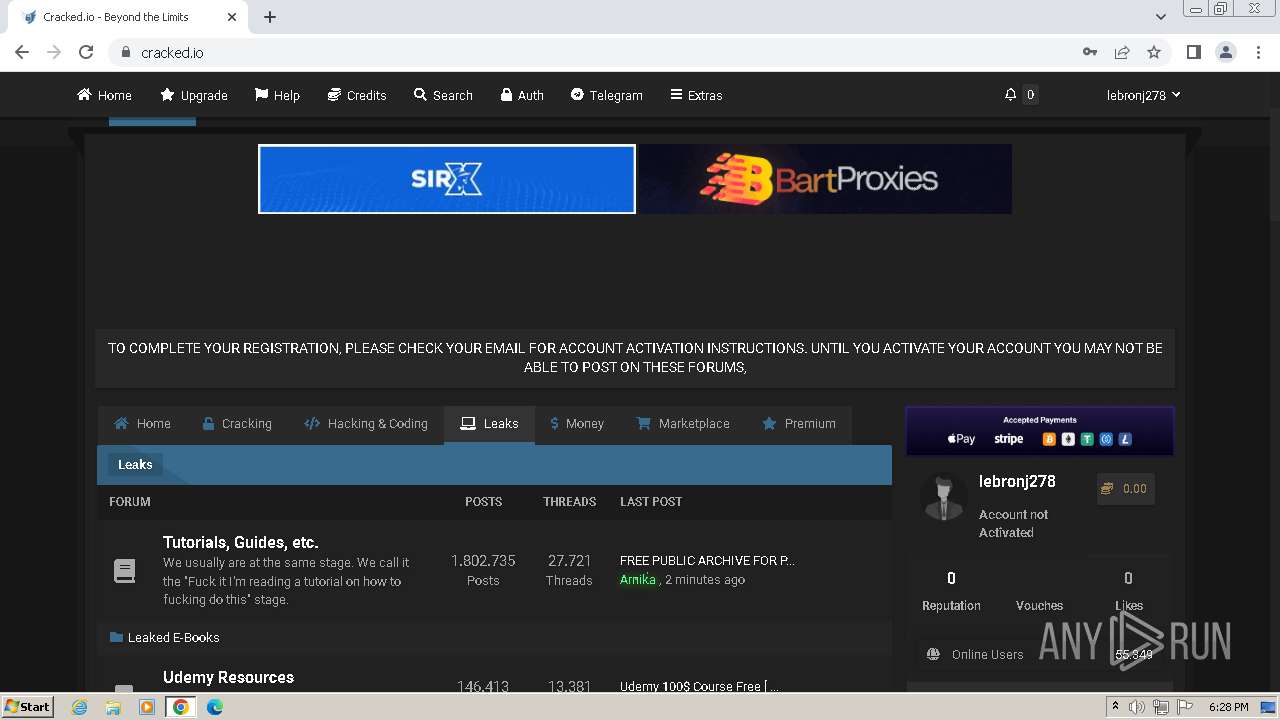1280x720 pixels.
Task: Click the Reputation count
Action: [951, 579]
